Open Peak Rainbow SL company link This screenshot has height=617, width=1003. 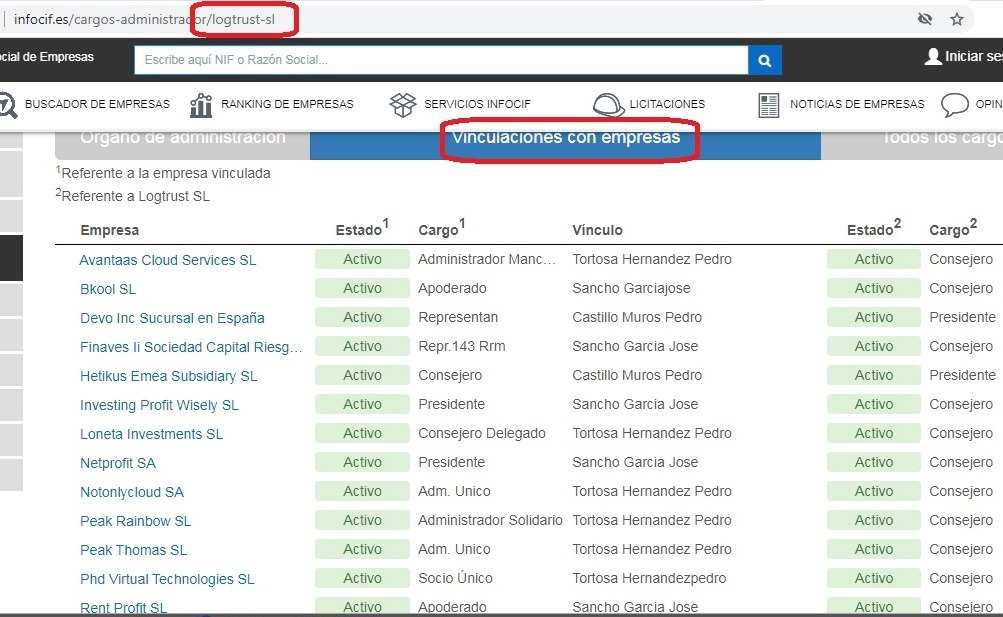click(136, 521)
